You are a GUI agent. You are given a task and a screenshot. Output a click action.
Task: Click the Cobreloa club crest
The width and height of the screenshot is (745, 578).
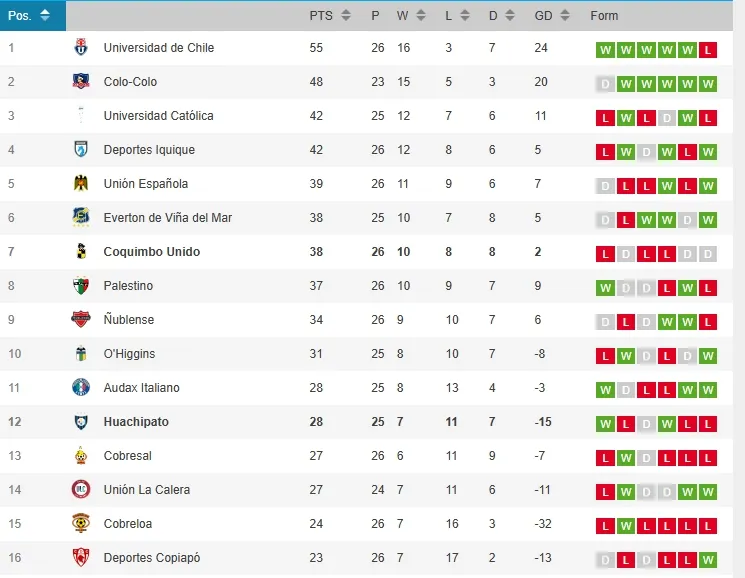[x=81, y=524]
